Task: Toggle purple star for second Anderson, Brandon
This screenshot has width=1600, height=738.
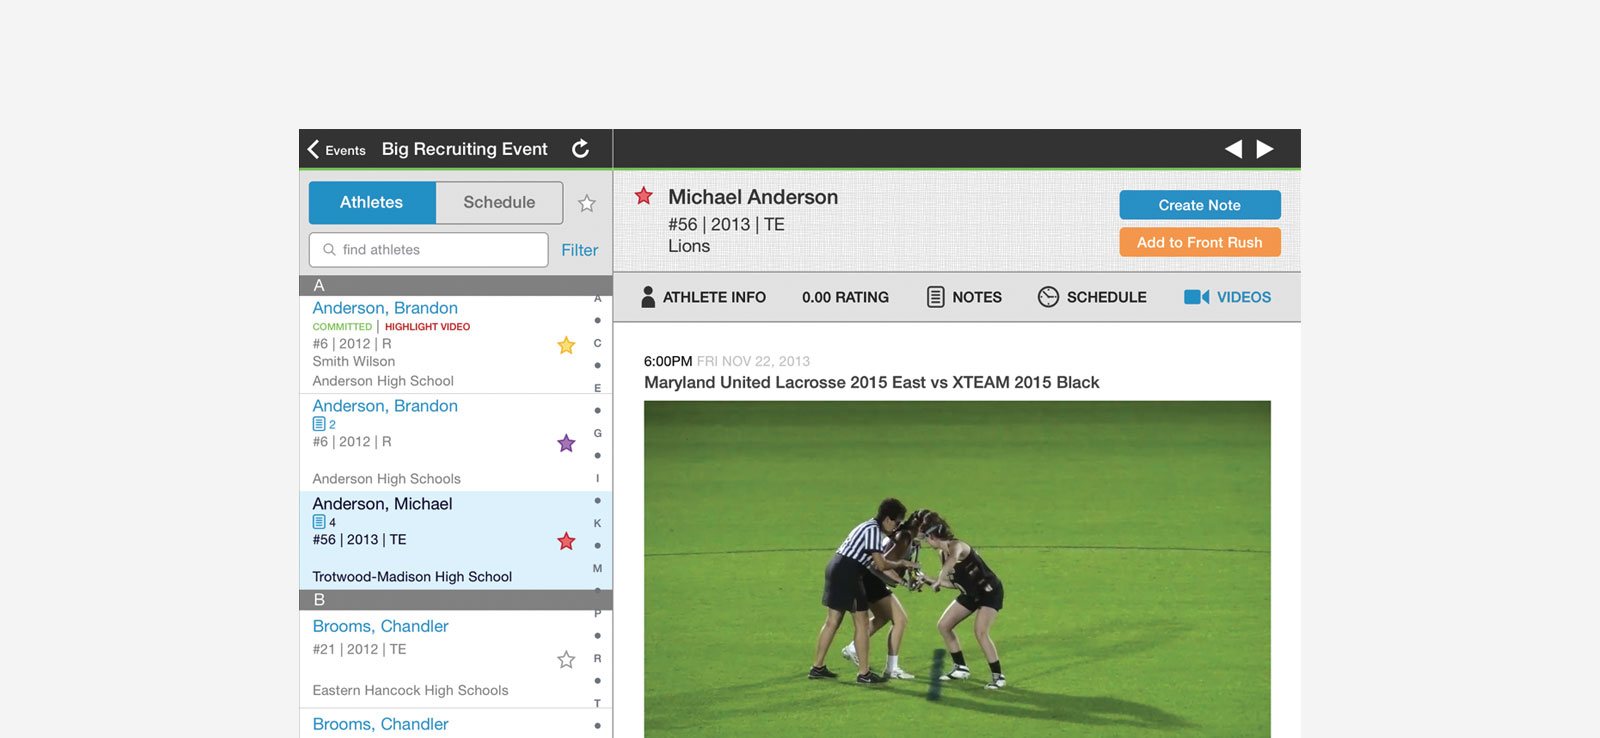Action: (566, 443)
